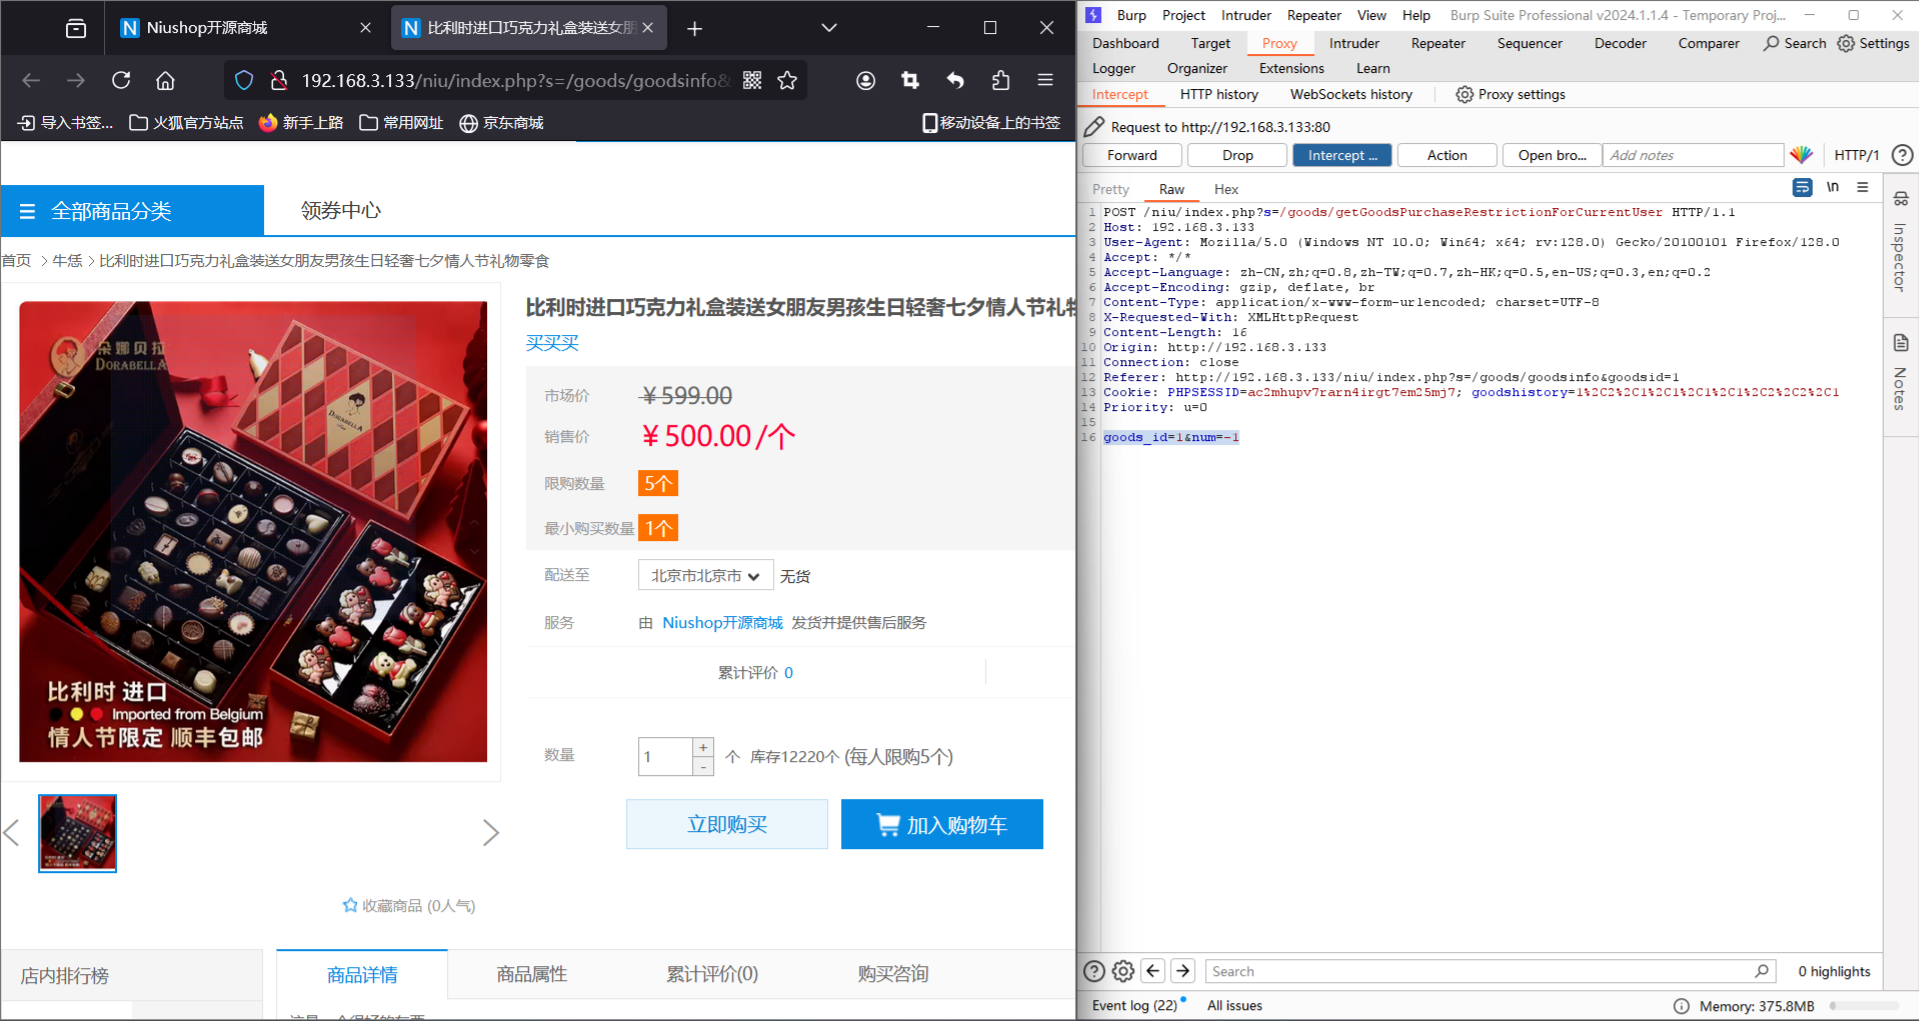Open Burp Suite Settings
The image size is (1919, 1021).
pyautogui.click(x=1874, y=43)
